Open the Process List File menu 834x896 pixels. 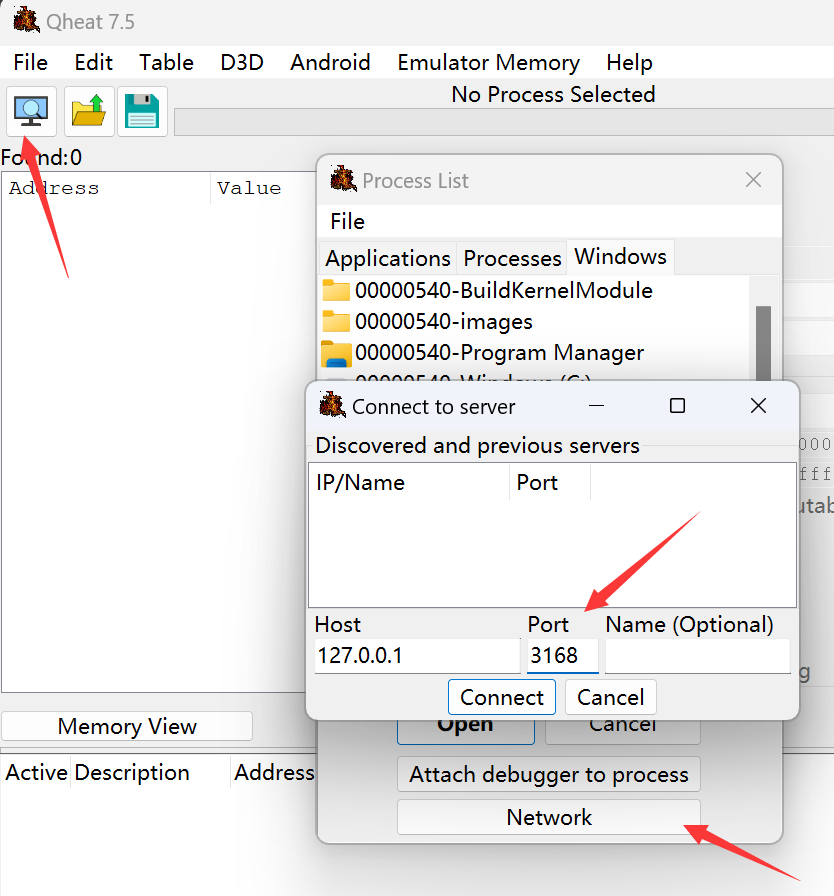(x=347, y=221)
